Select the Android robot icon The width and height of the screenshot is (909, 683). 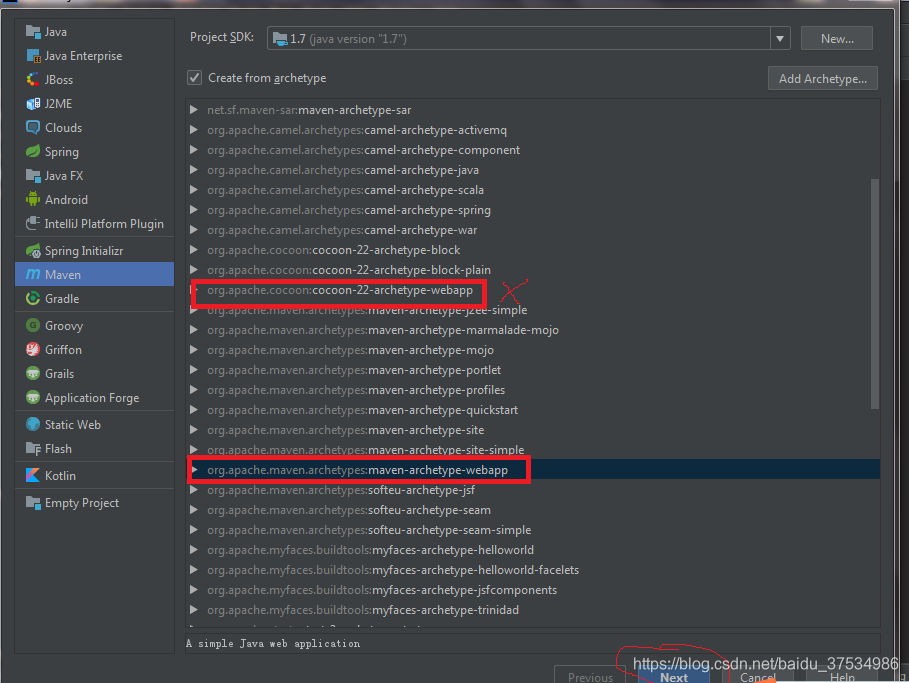[x=33, y=199]
